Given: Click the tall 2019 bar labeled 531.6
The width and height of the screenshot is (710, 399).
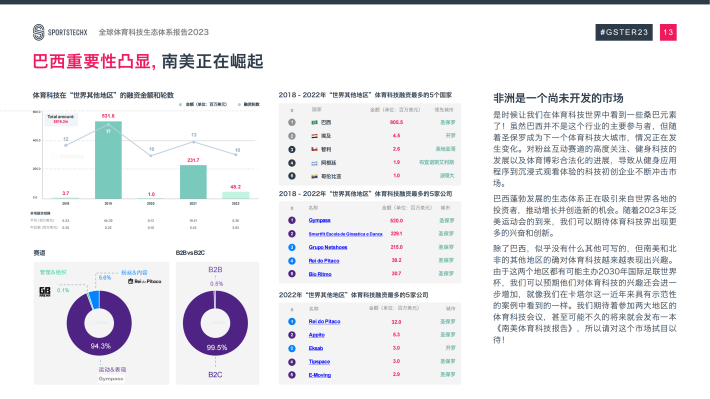Looking at the screenshot, I should coord(108,160).
